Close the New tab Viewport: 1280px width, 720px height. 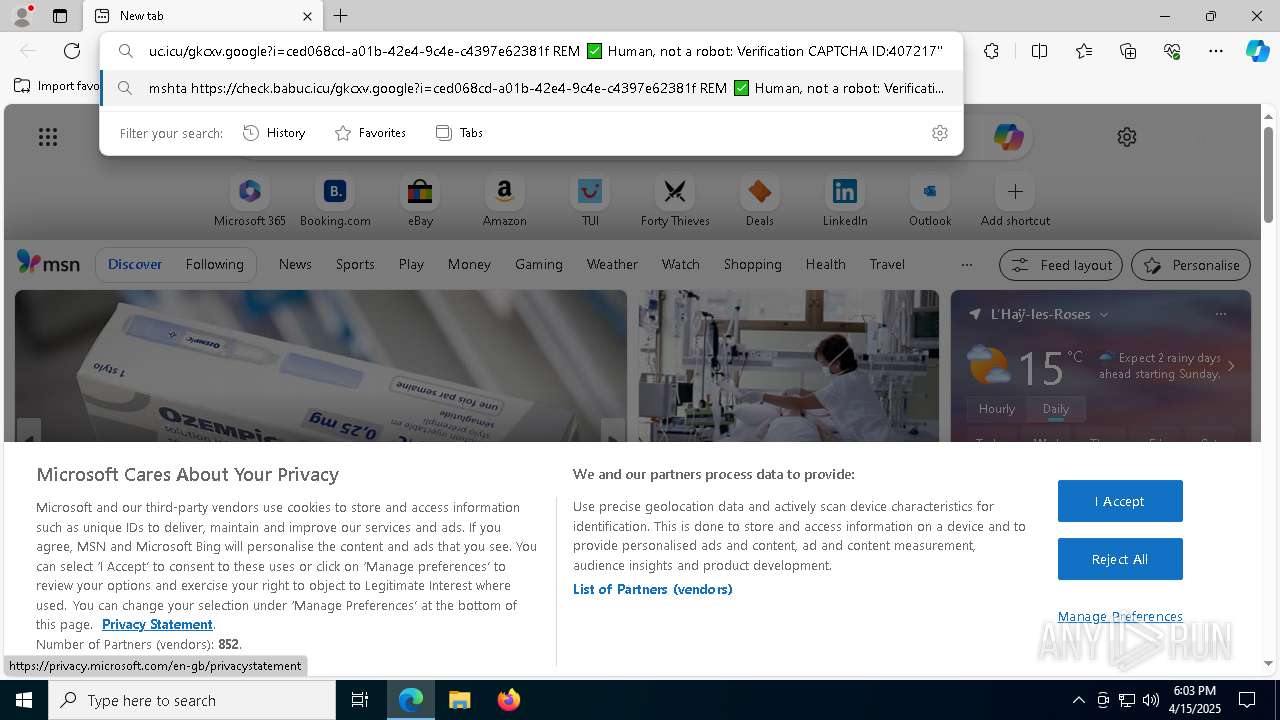point(307,16)
